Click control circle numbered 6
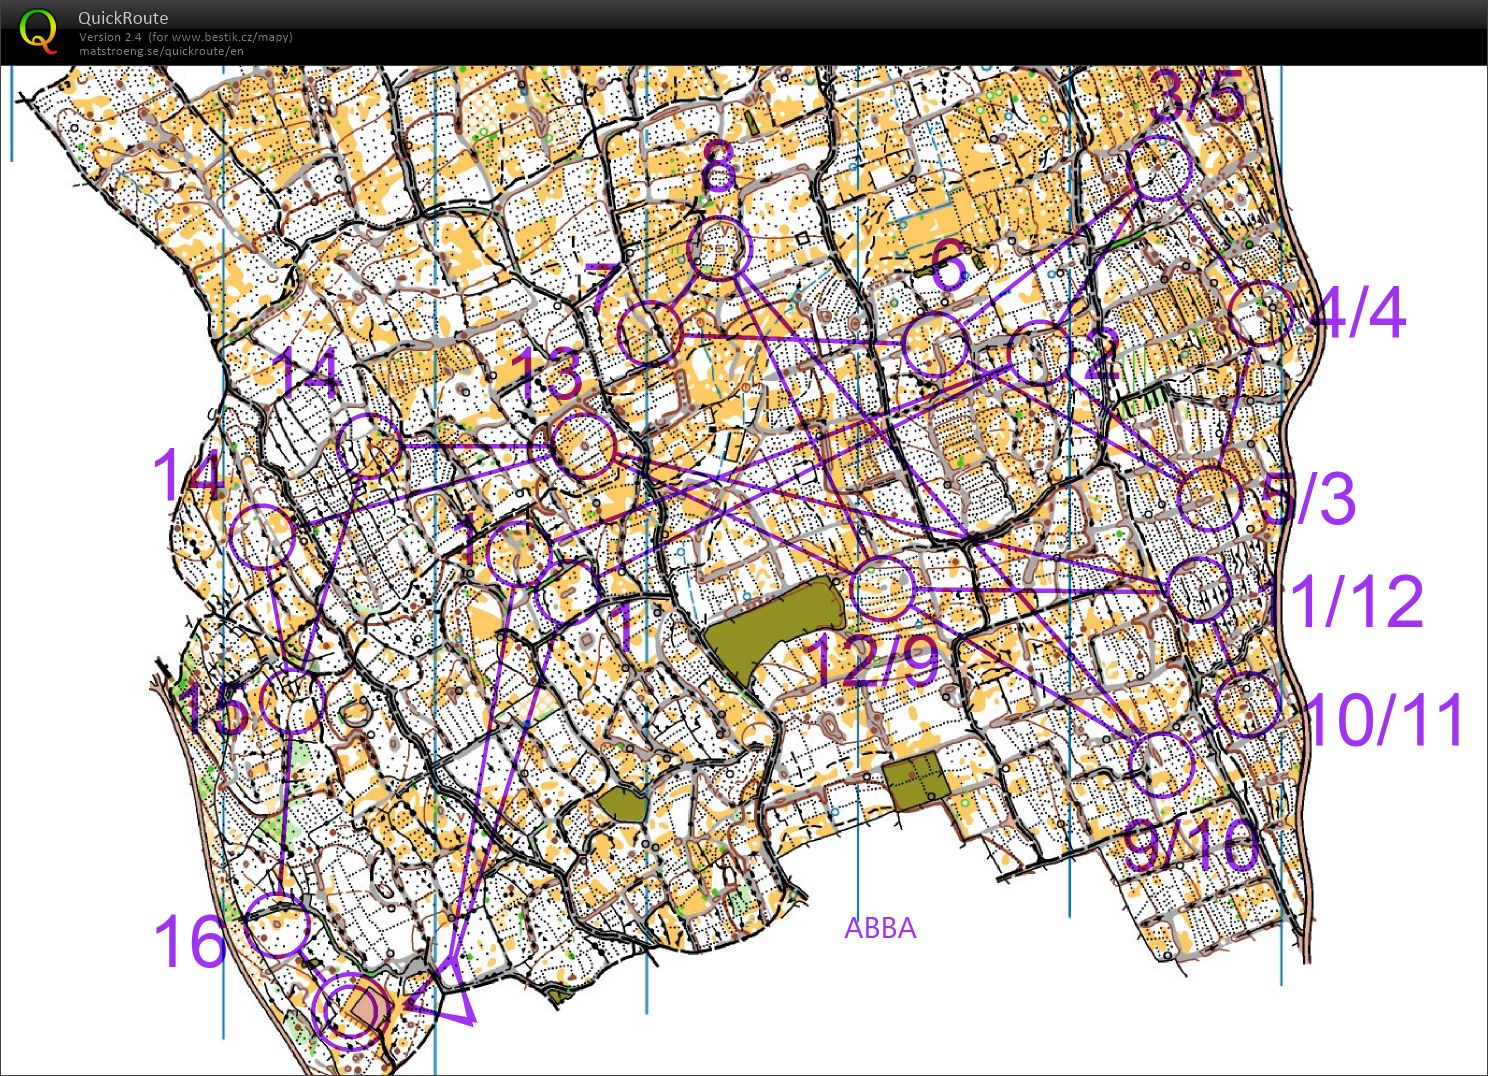Viewport: 1488px width, 1076px height. point(935,344)
